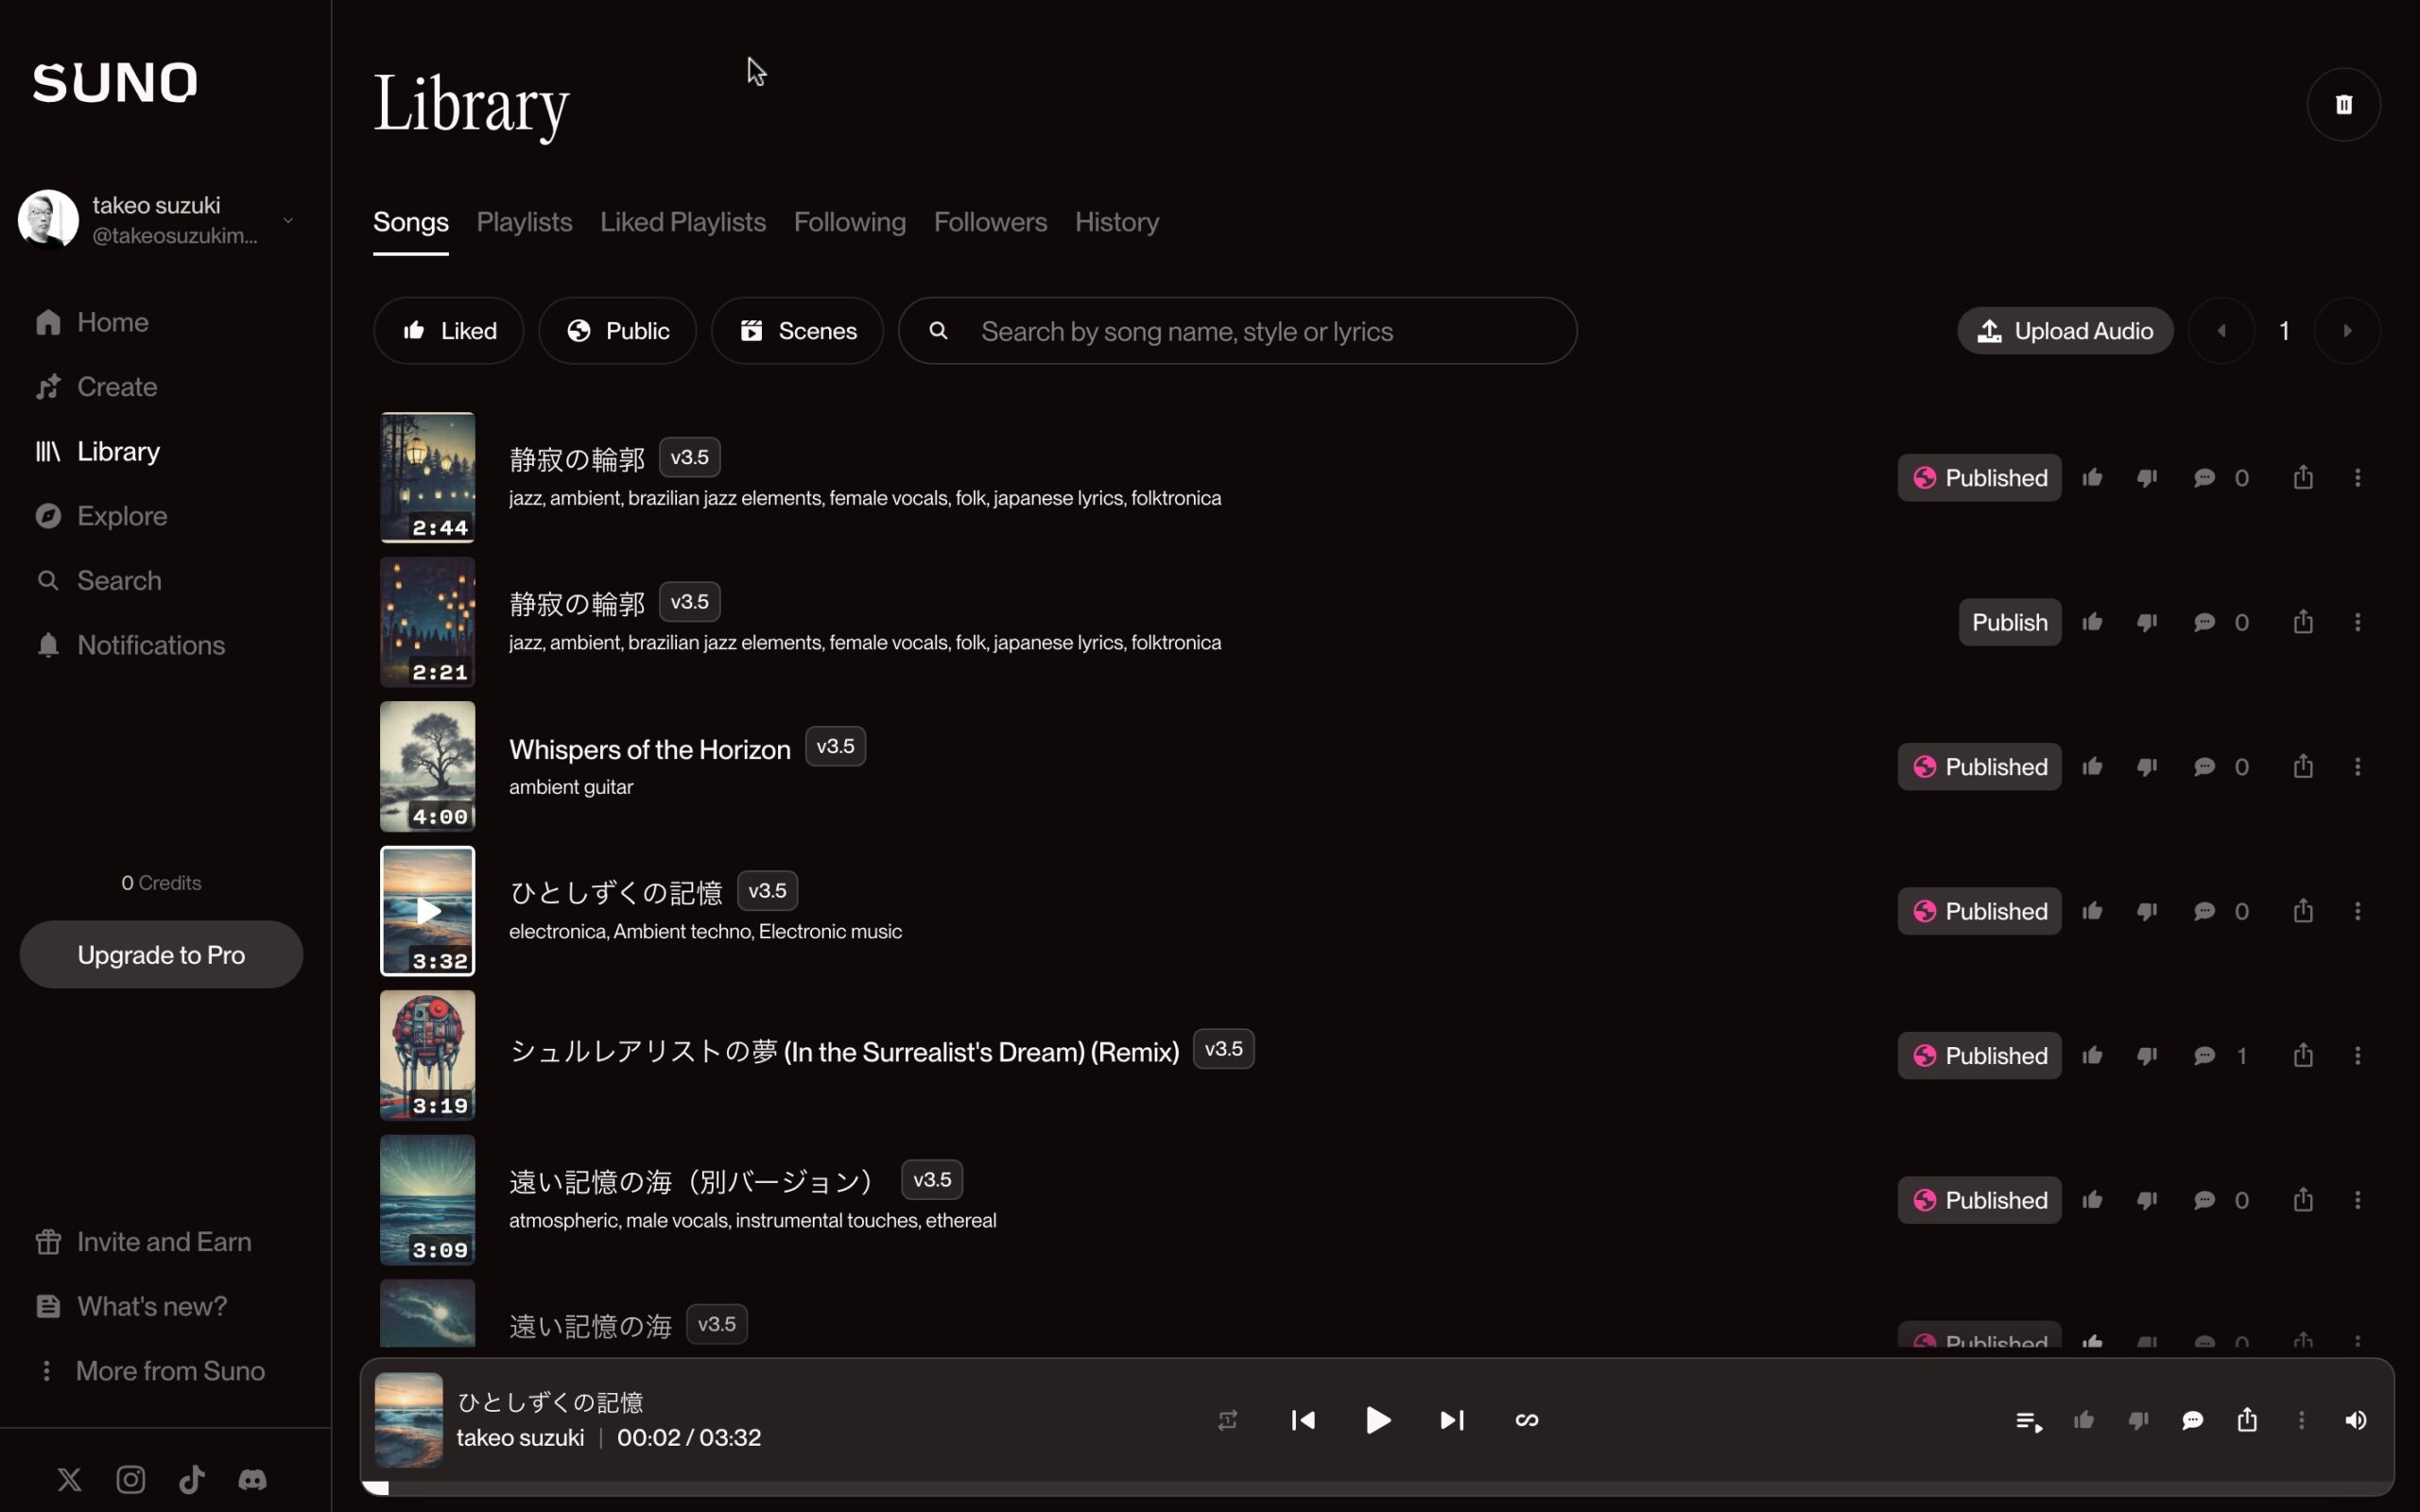Open the Following tab
Viewport: 2420px width, 1512px height.
point(850,222)
